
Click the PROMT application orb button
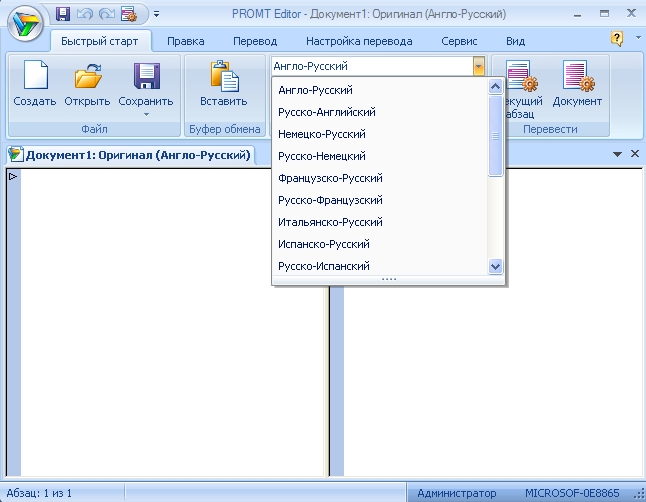coord(26,20)
